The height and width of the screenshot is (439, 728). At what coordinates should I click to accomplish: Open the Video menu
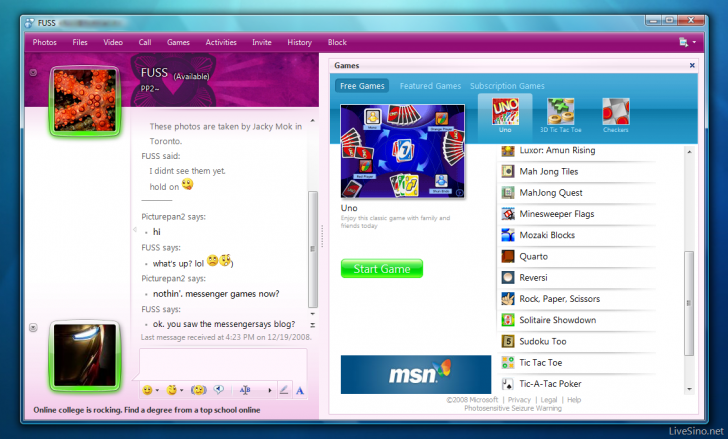(113, 42)
